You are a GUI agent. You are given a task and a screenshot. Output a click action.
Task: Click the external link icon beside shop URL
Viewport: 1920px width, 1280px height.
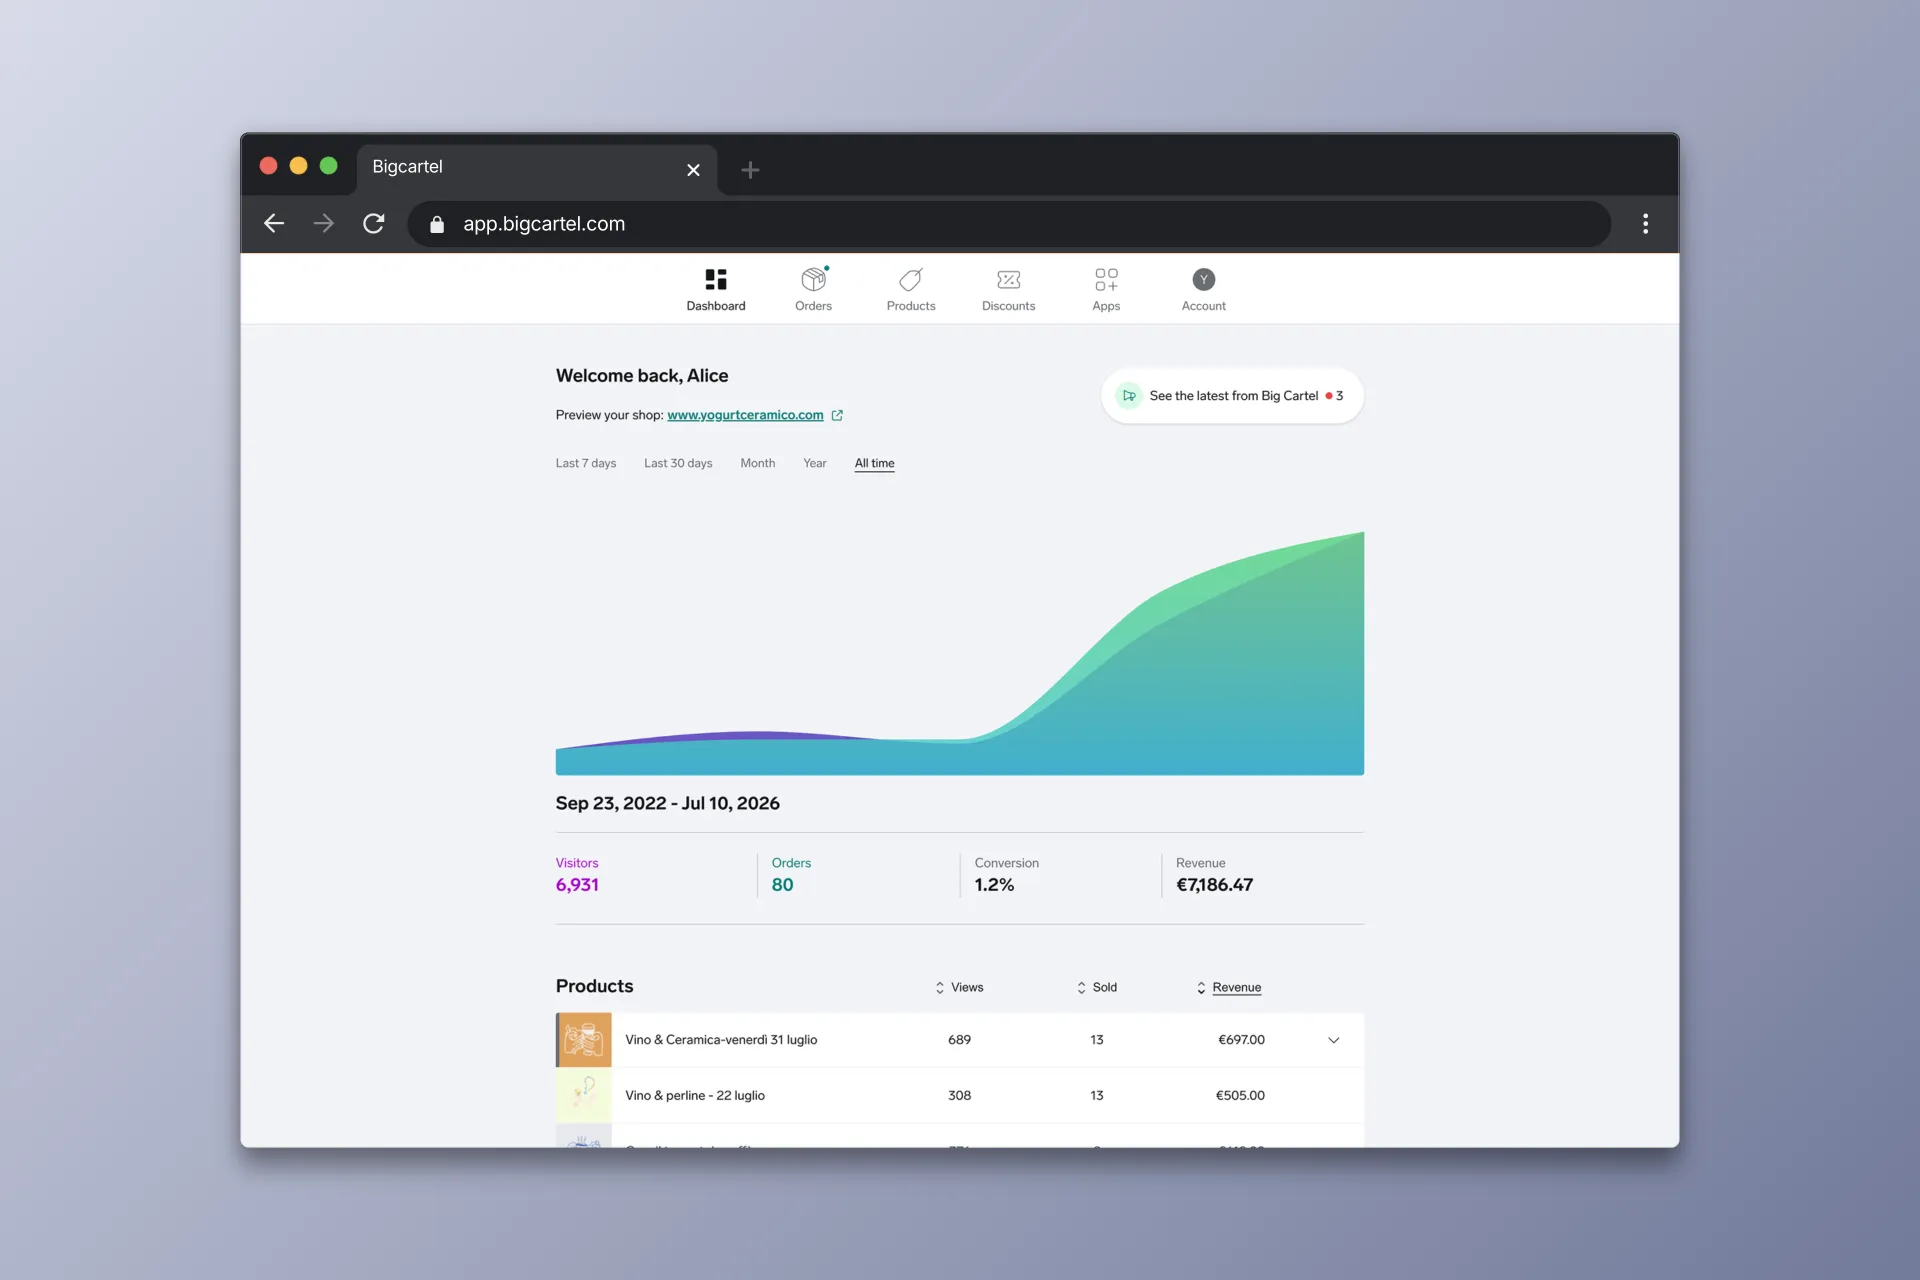(x=837, y=415)
